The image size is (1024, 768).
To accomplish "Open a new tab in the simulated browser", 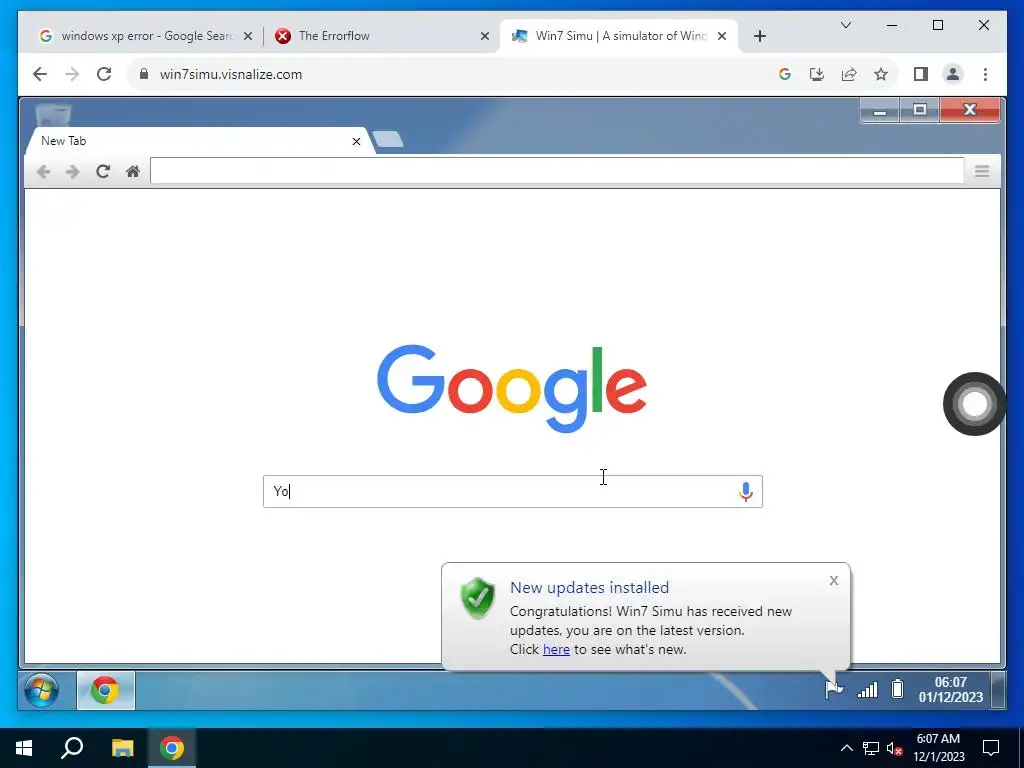I will point(388,139).
